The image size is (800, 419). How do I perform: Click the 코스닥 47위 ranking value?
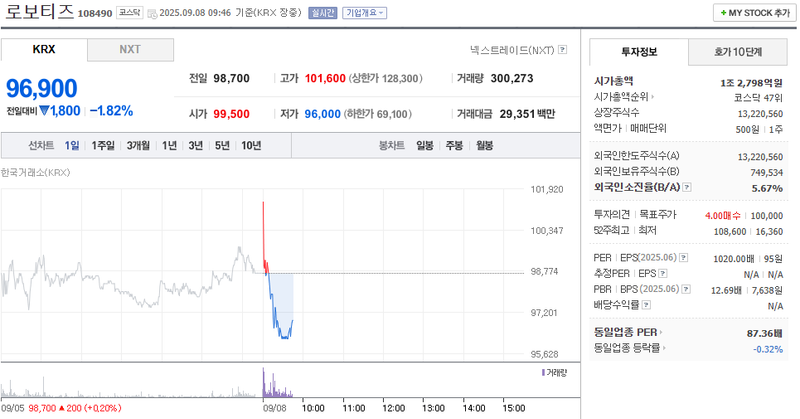[x=758, y=98]
